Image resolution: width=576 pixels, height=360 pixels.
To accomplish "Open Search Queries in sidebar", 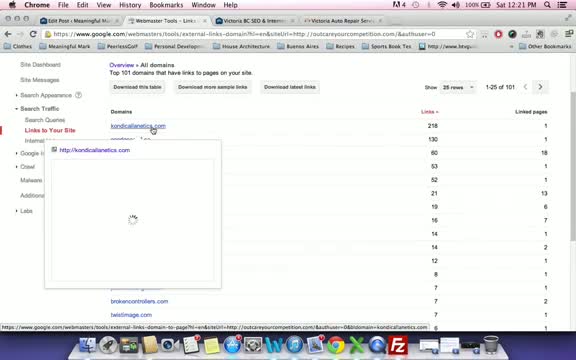I will point(45,120).
